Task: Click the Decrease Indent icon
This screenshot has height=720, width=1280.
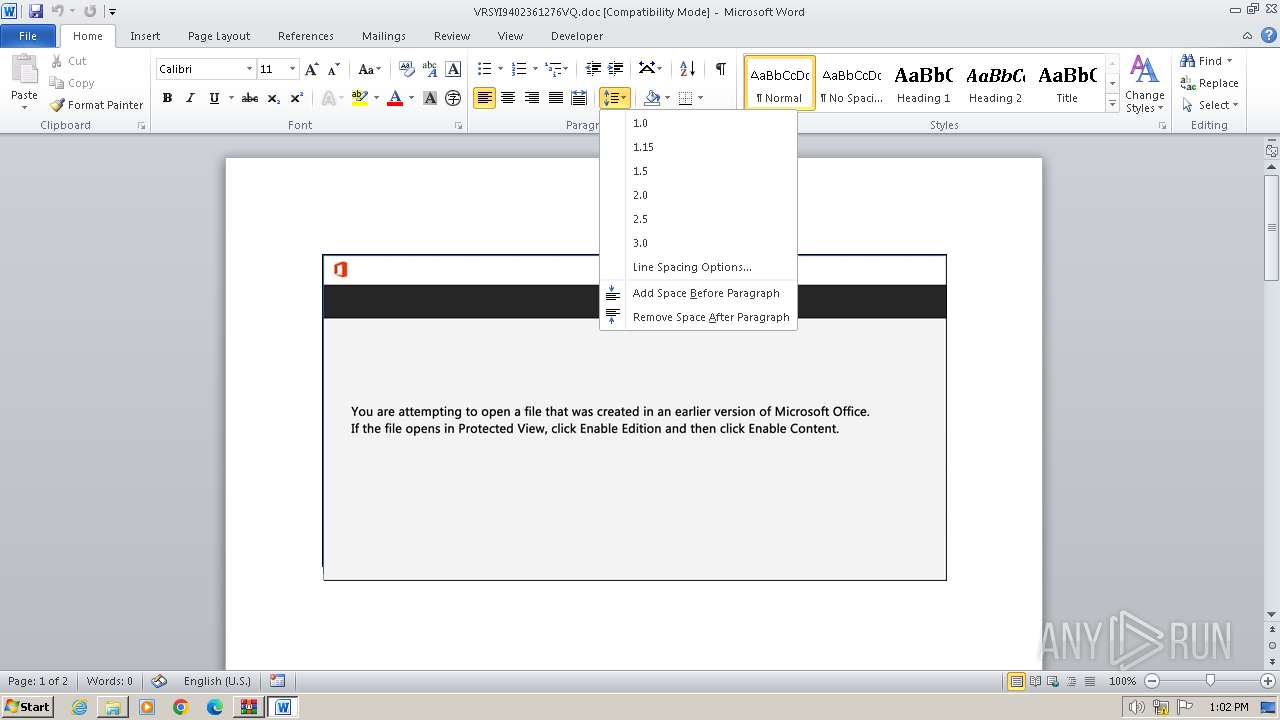Action: coord(593,69)
